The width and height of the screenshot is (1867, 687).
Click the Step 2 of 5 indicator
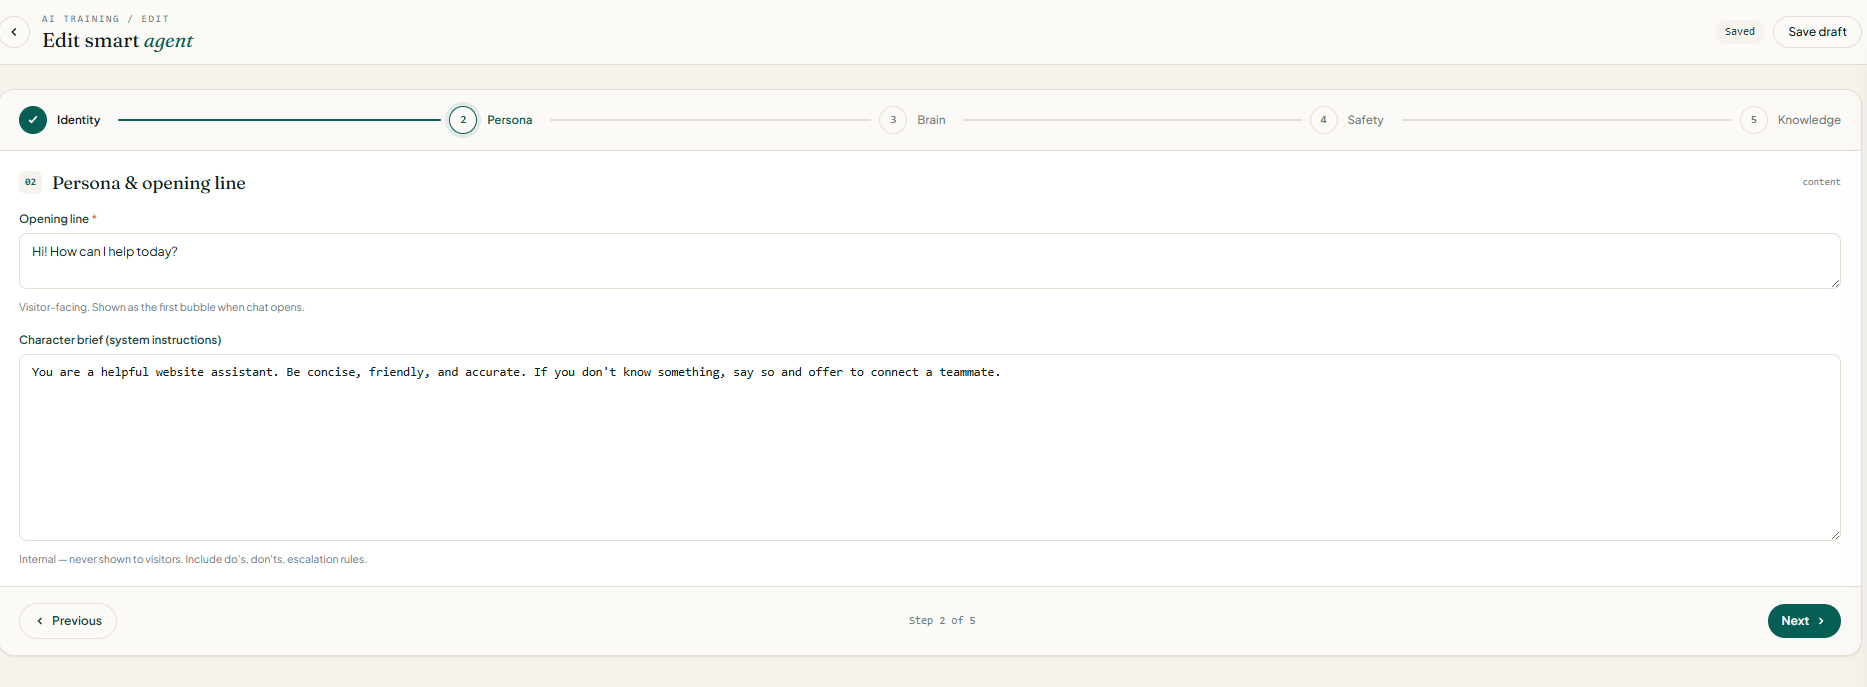coord(942,621)
